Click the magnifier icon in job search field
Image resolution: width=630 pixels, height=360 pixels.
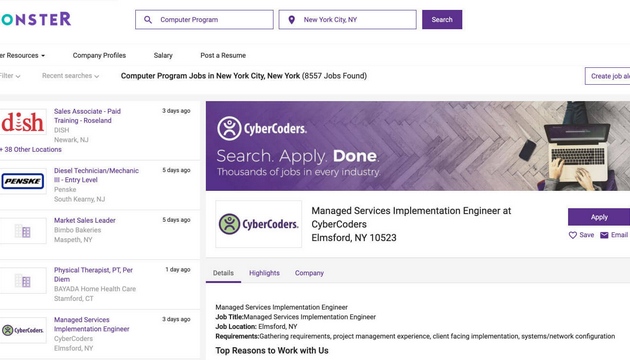[148, 20]
